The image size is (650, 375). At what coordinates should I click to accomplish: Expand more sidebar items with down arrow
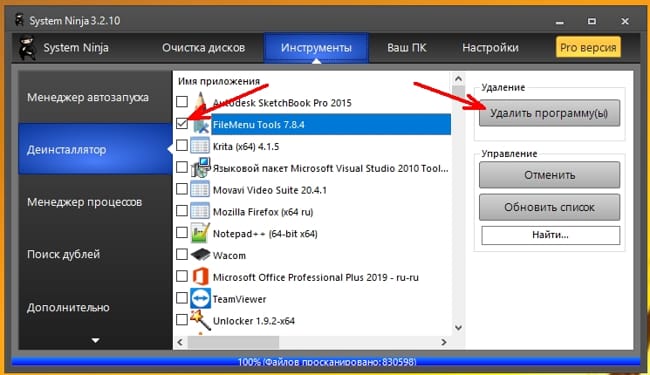pos(95,341)
